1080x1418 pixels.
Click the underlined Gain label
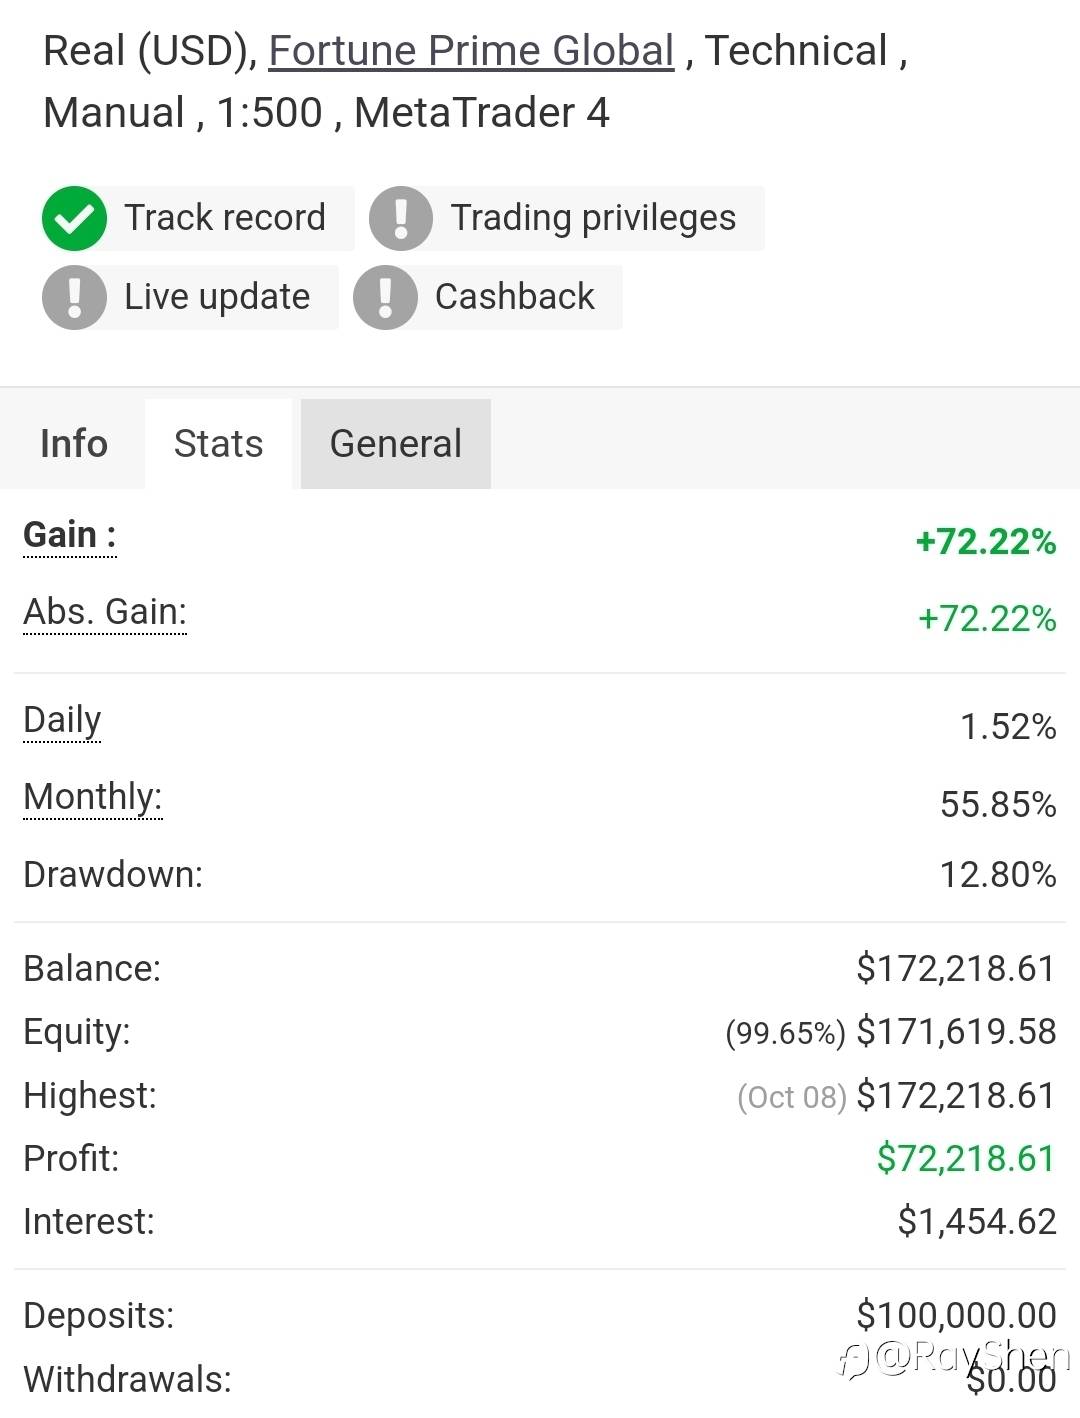[70, 535]
